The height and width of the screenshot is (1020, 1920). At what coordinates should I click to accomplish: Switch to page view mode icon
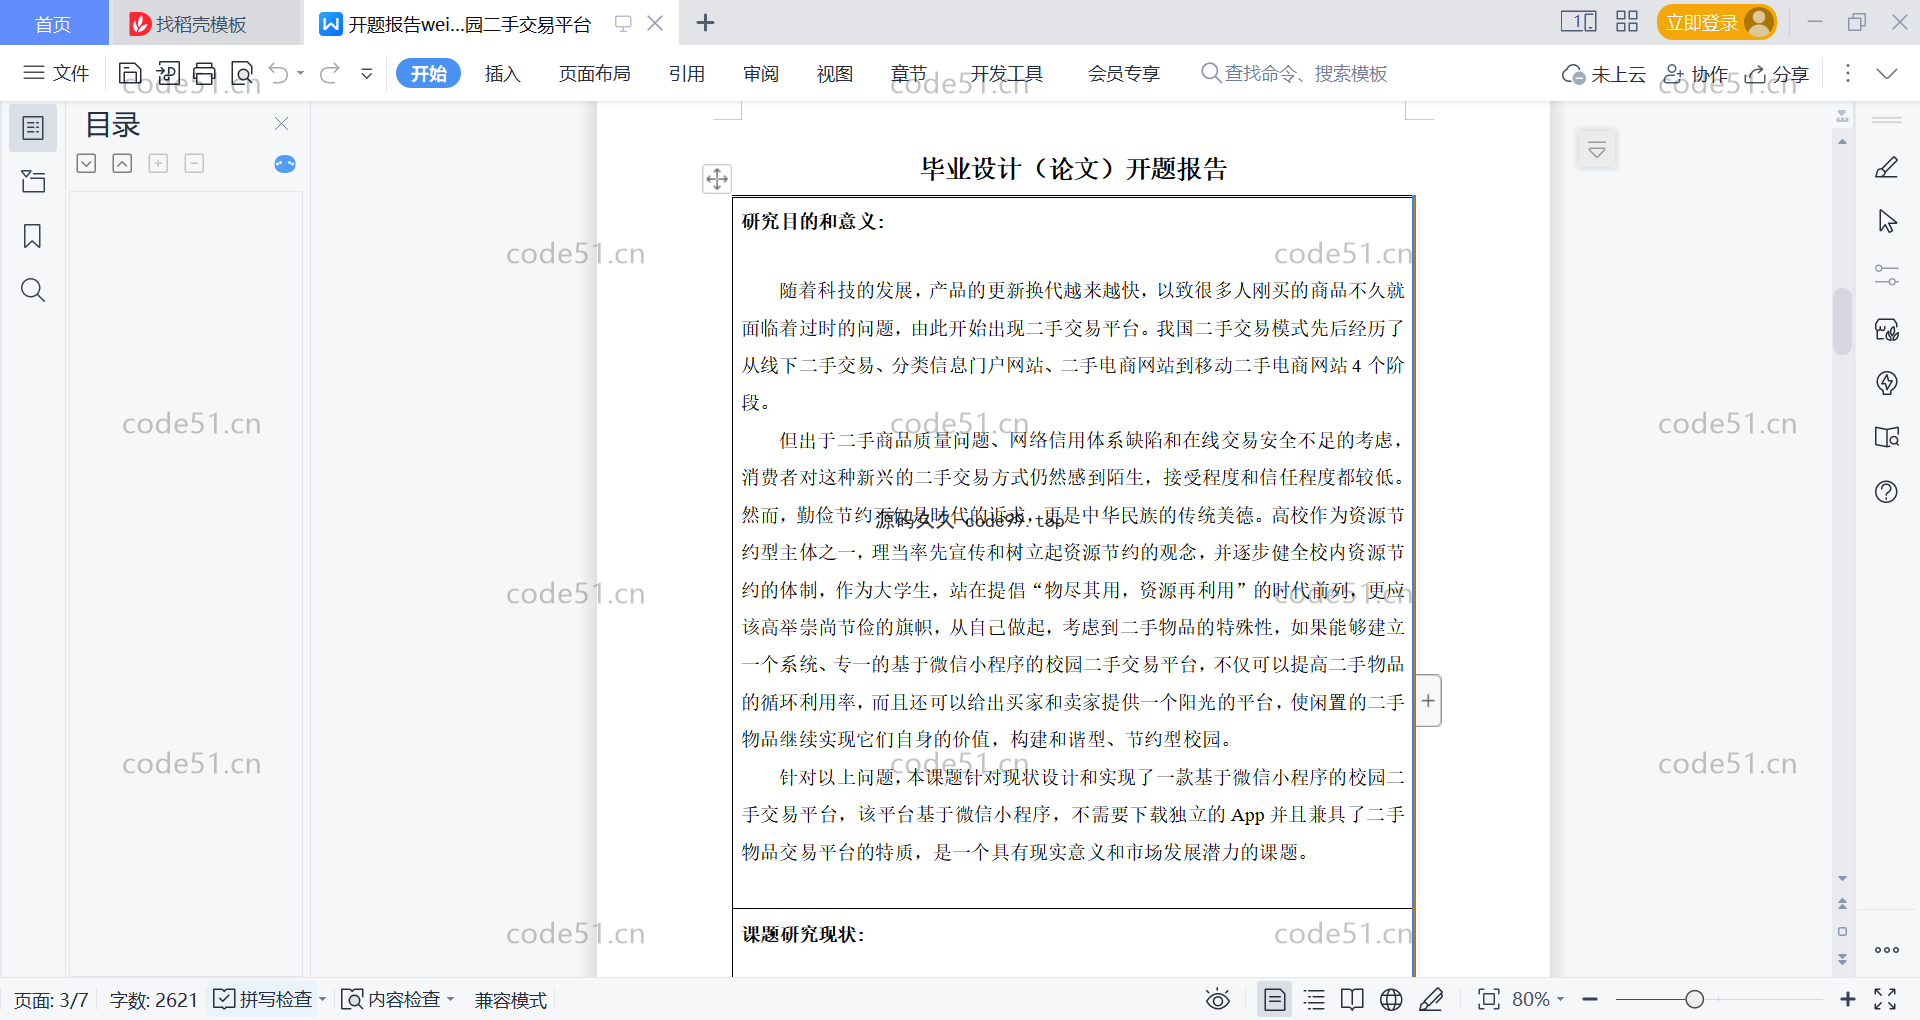1274,999
